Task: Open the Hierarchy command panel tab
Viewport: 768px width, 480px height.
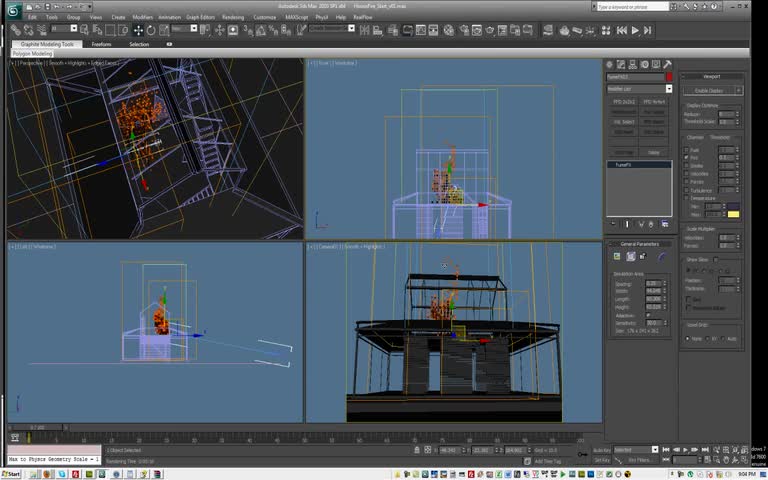Action: (633, 64)
